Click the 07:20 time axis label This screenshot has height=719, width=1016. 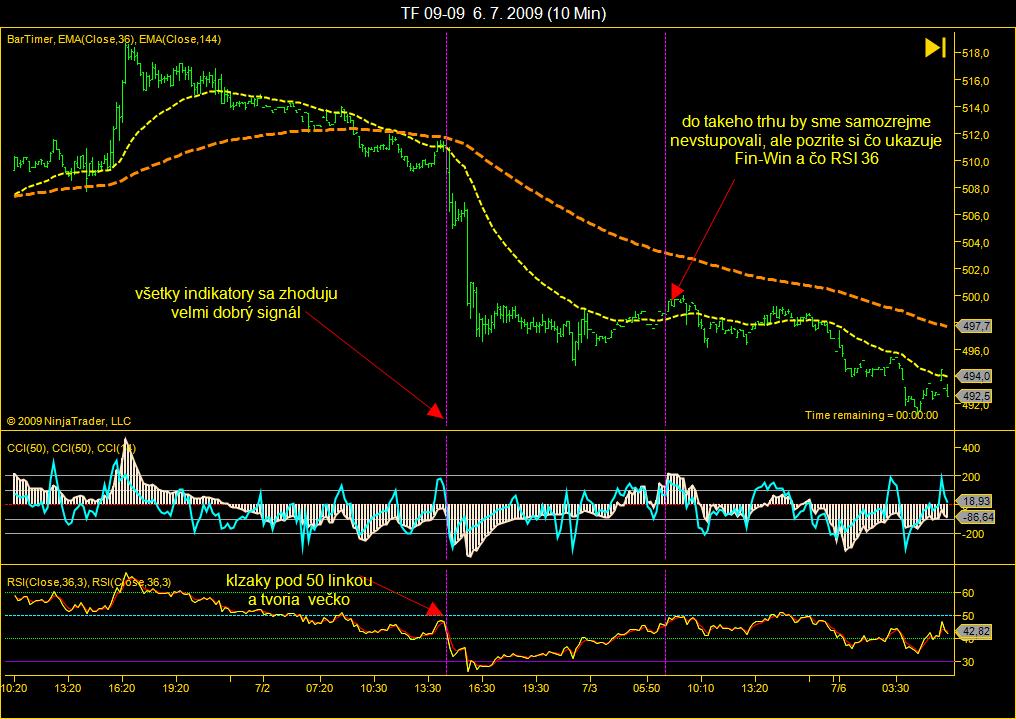(319, 688)
